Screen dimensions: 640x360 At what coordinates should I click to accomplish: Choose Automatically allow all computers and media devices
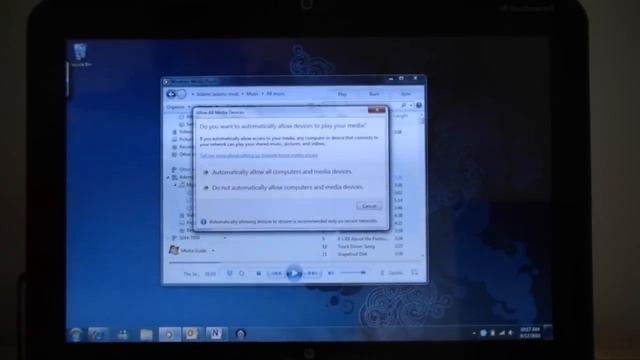click(278, 172)
